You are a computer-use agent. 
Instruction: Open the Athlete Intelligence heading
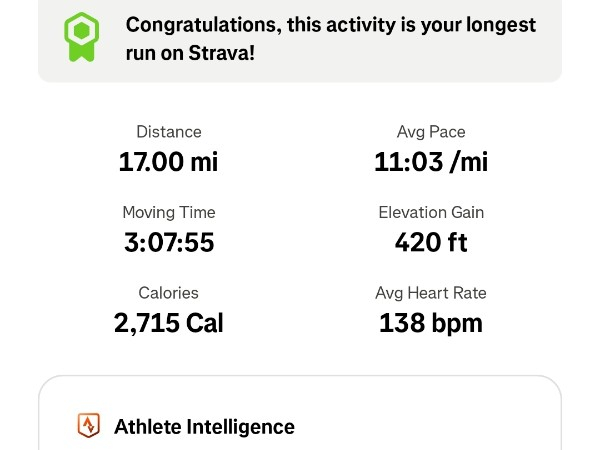coord(204,427)
